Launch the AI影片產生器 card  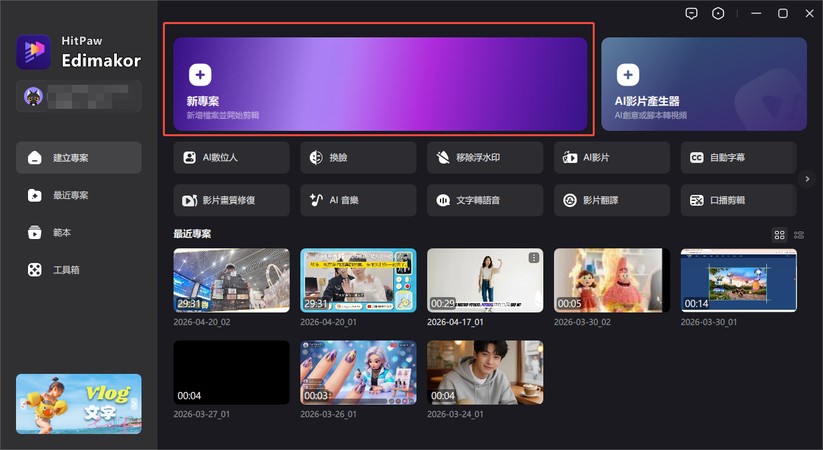704,84
